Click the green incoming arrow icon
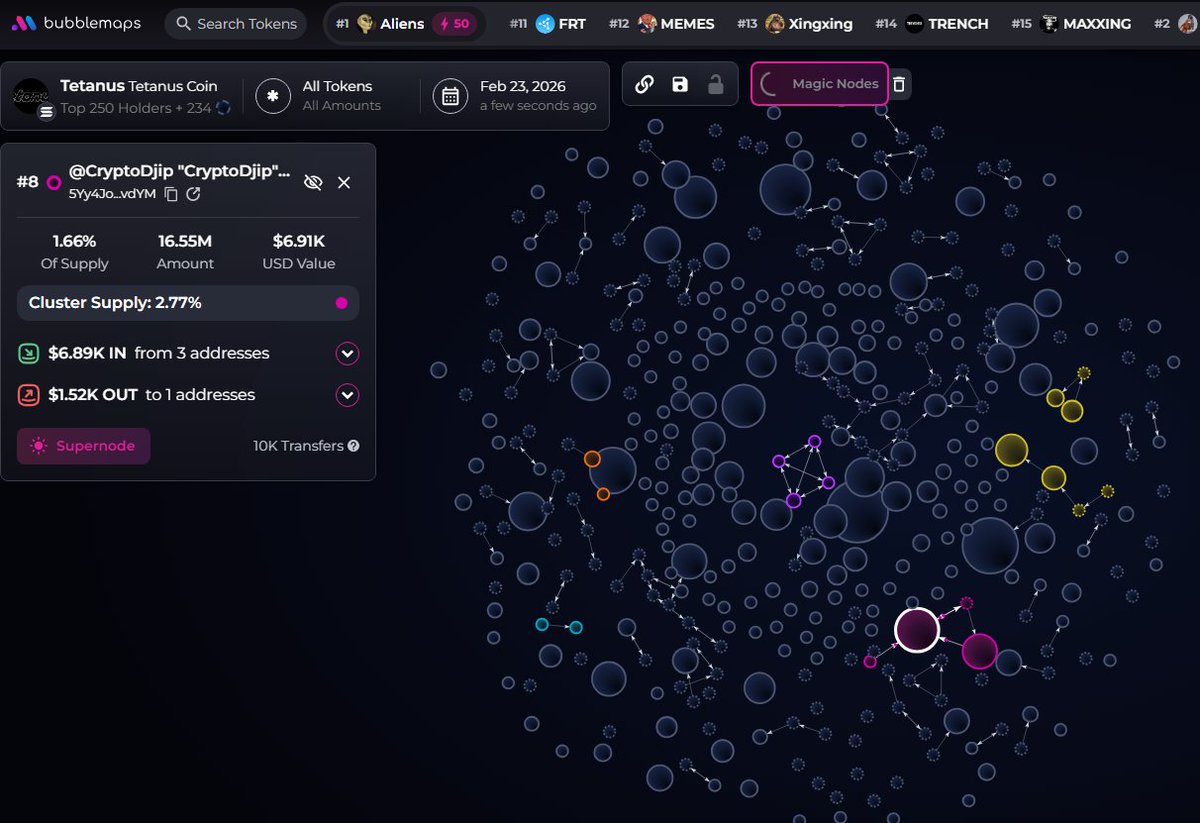This screenshot has height=823, width=1200. pyautogui.click(x=29, y=353)
